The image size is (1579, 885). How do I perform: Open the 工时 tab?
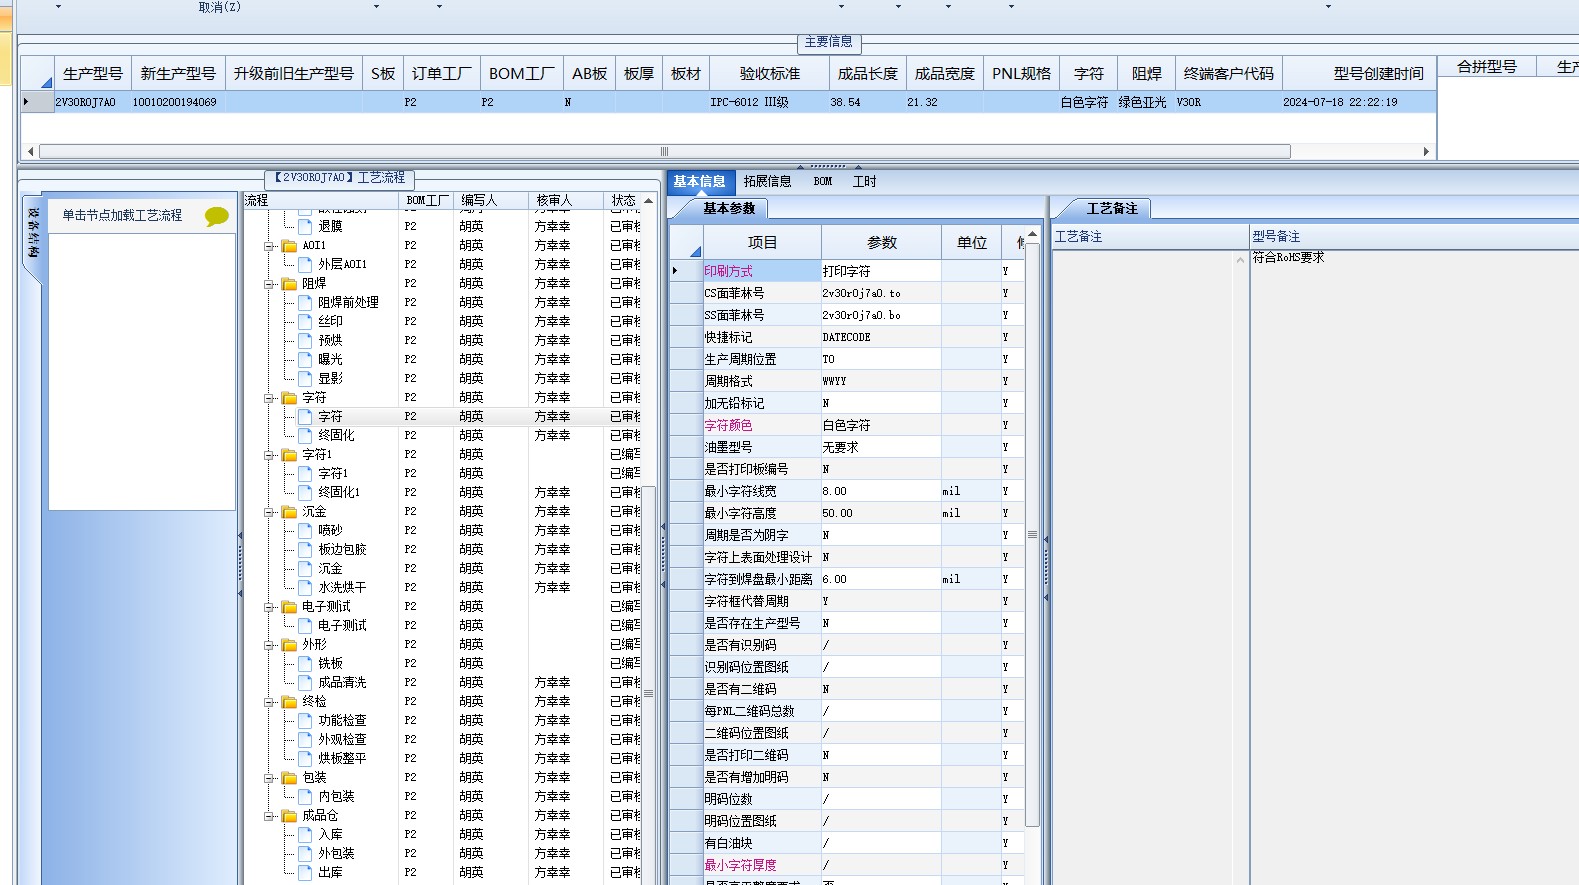pyautogui.click(x=864, y=181)
